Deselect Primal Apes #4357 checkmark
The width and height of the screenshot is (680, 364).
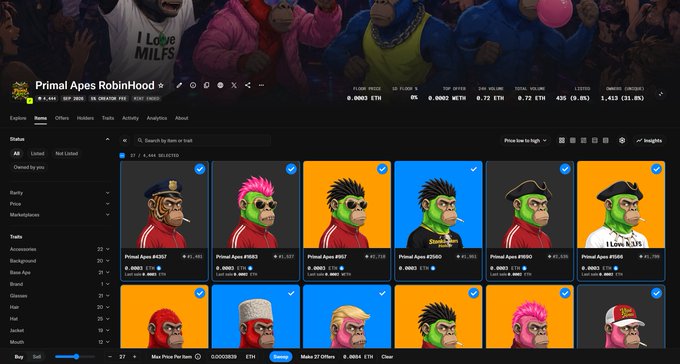tap(200, 169)
